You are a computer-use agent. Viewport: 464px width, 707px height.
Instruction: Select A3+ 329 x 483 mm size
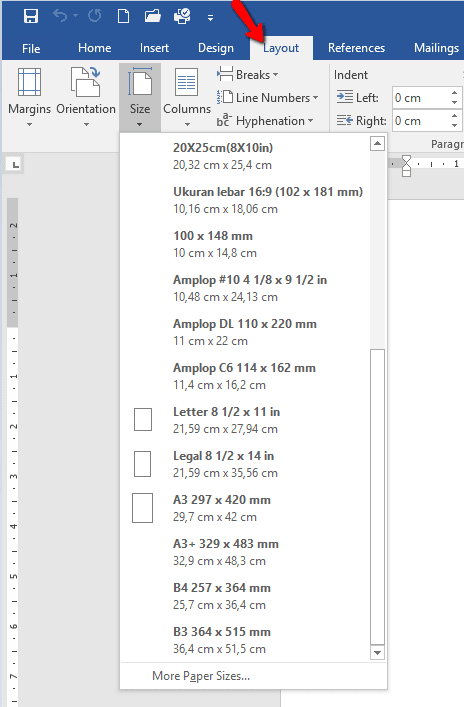(x=245, y=552)
